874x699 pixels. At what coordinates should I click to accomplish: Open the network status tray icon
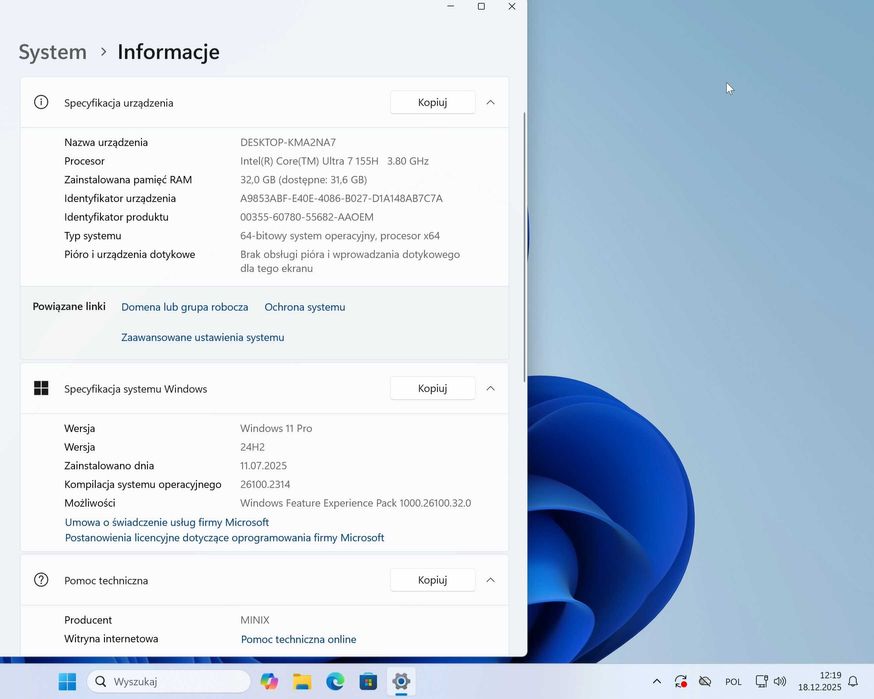(x=761, y=681)
